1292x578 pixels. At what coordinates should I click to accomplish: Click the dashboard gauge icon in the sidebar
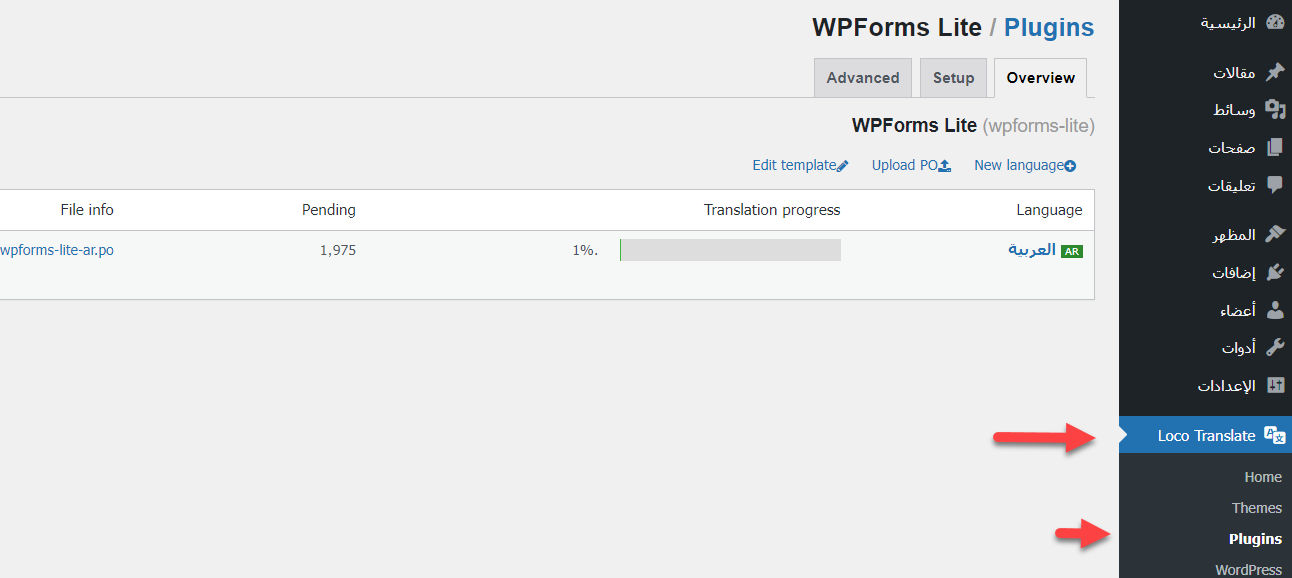1274,23
